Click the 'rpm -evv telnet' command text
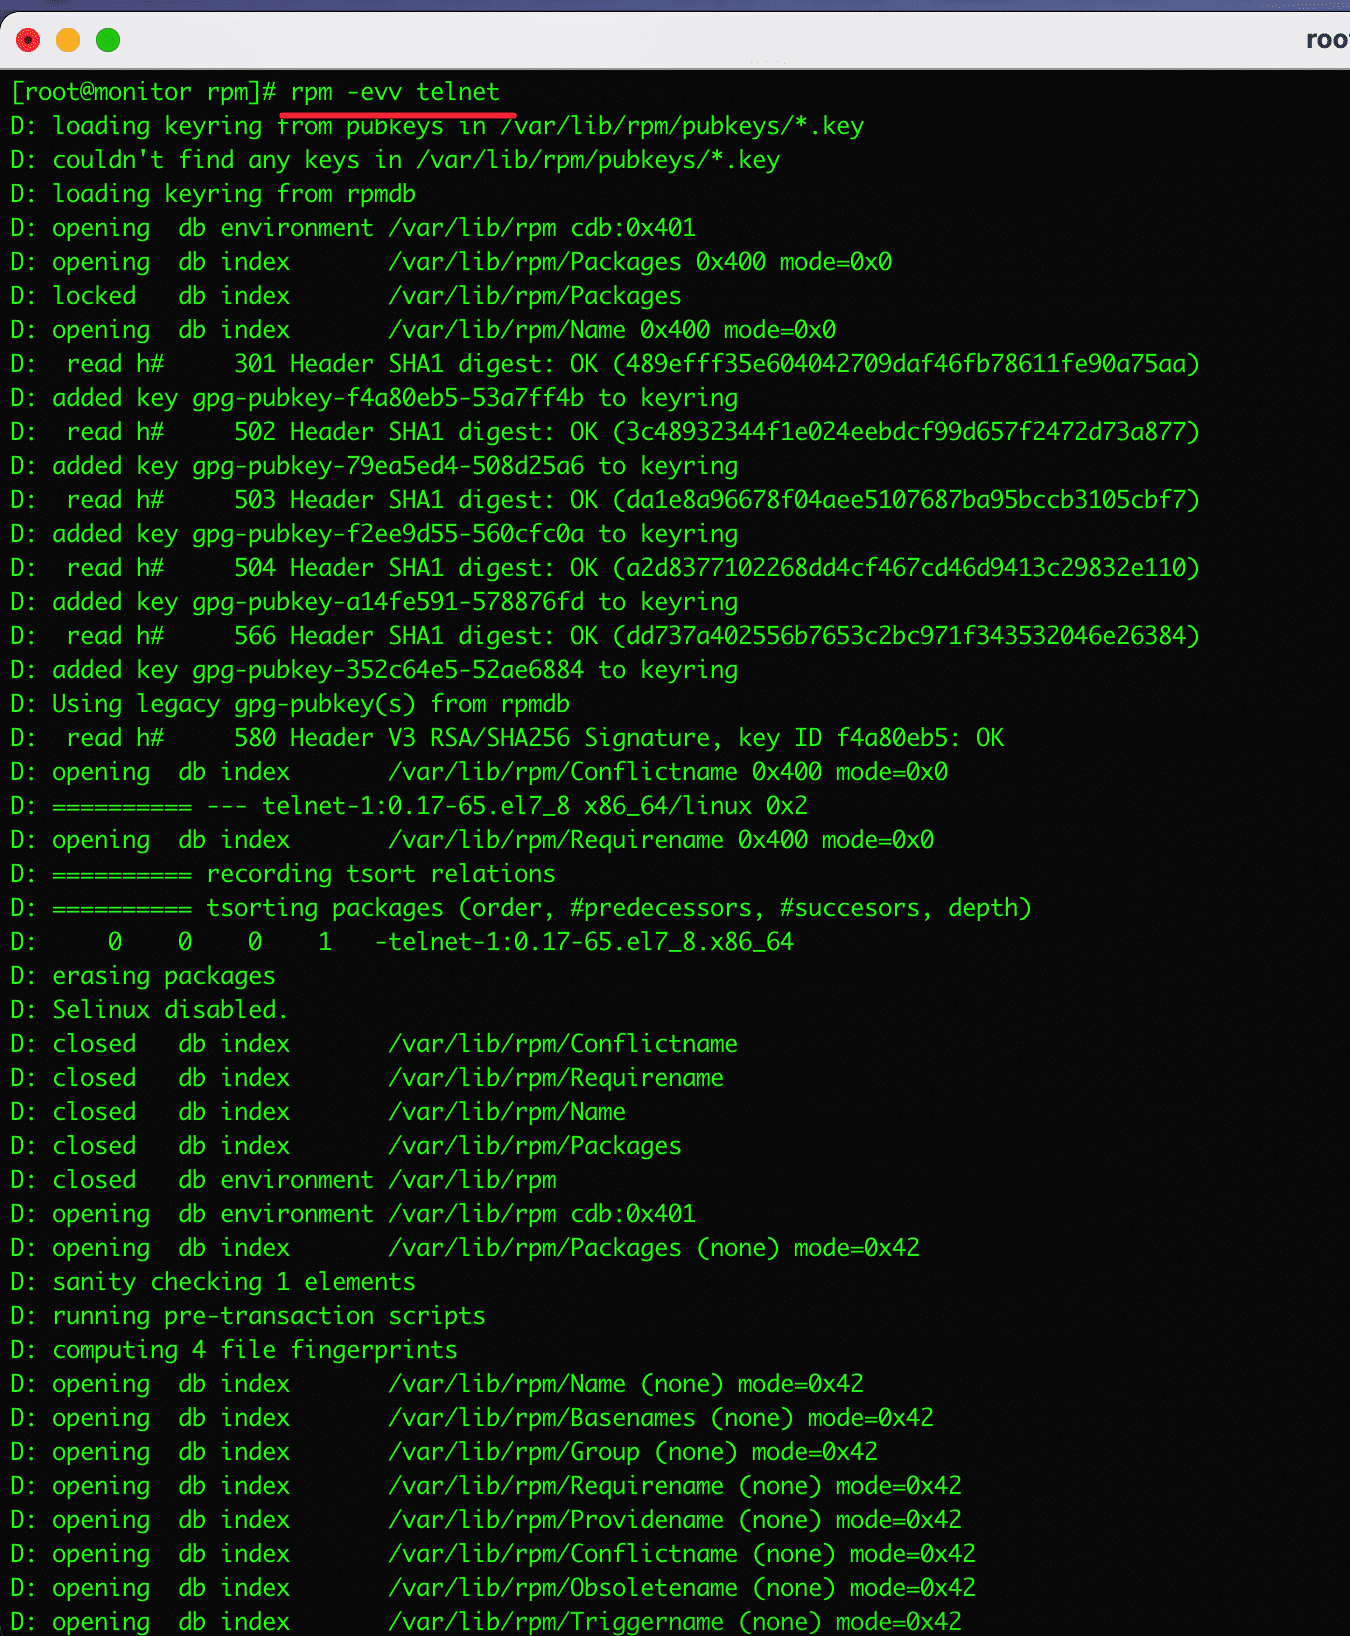 point(394,92)
